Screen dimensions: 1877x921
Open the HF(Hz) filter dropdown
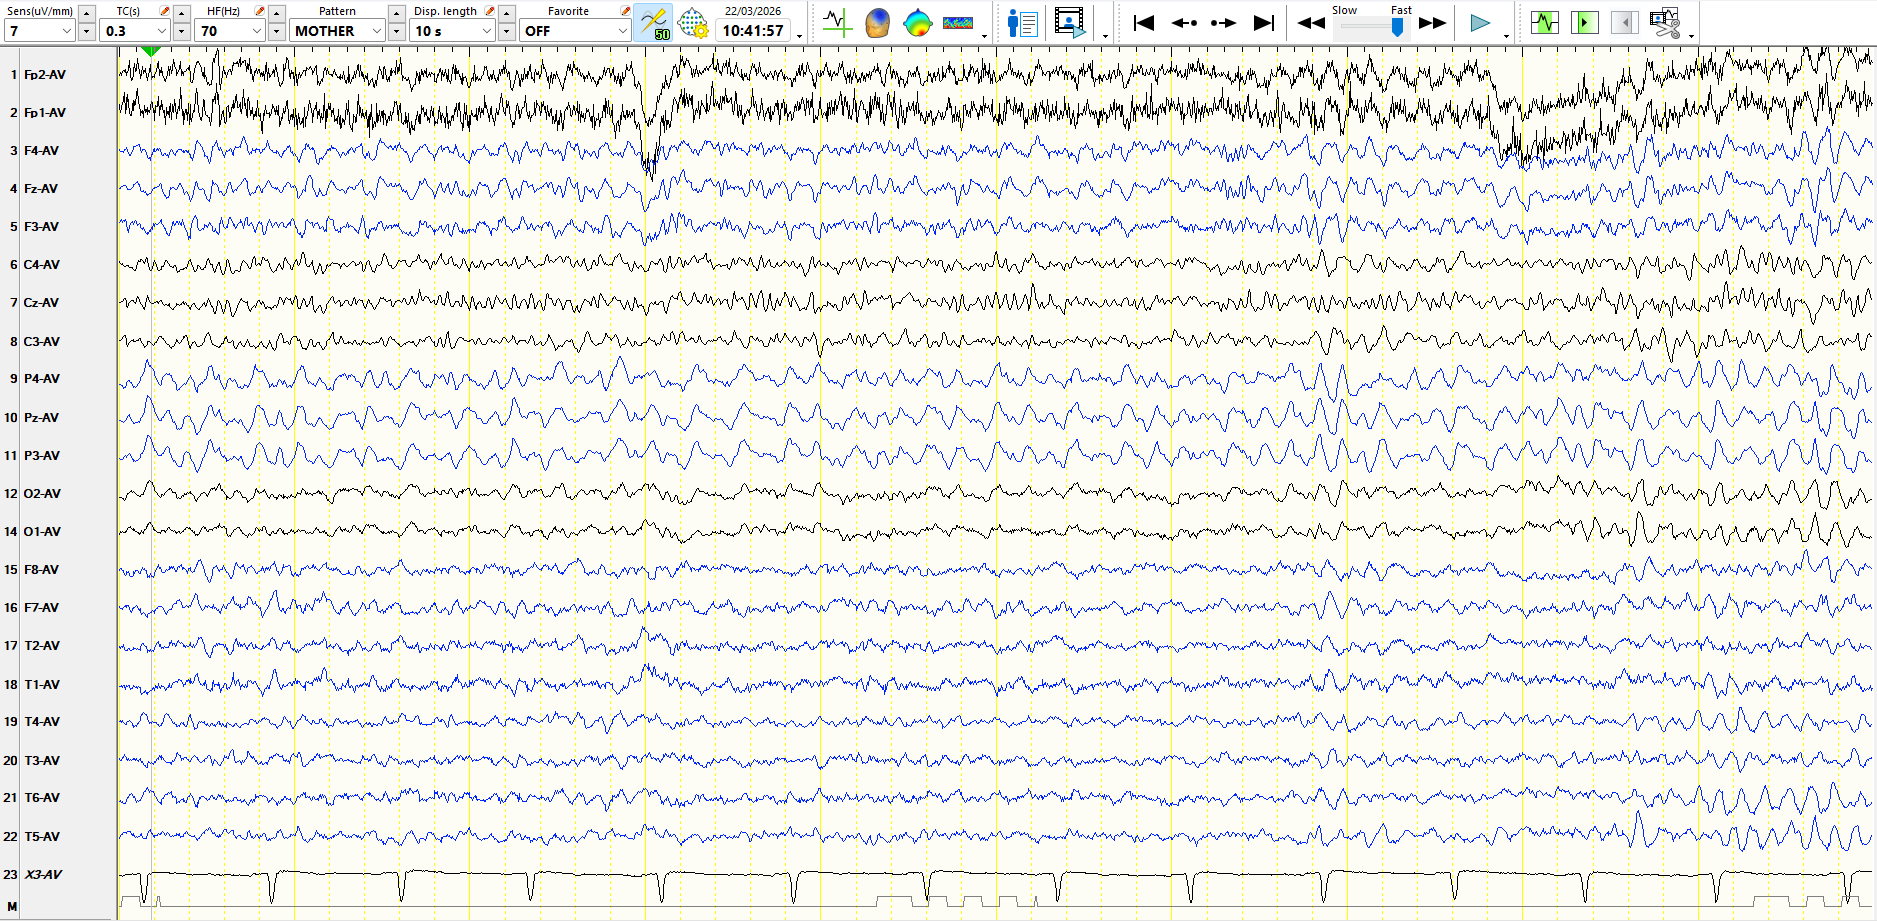coord(231,31)
